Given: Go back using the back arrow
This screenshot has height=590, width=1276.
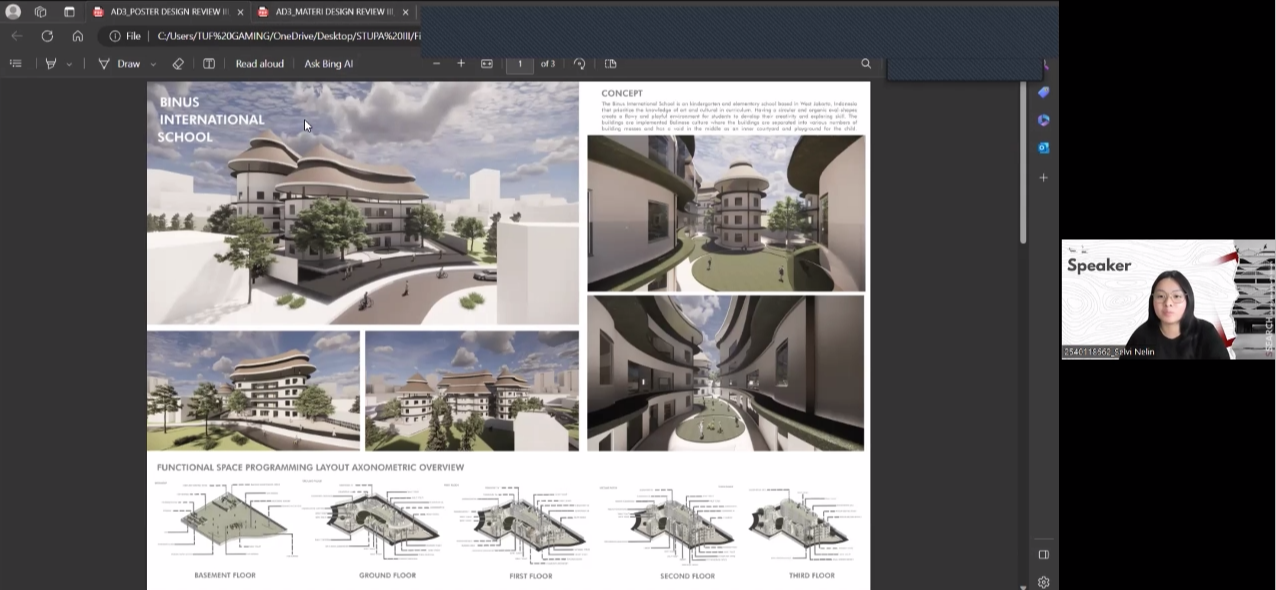Looking at the screenshot, I should point(17,36).
